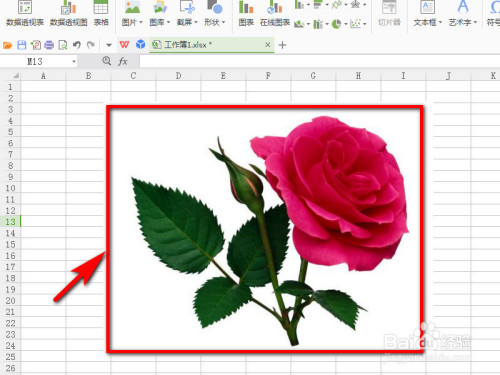This screenshot has height=375, width=500.
Task: Undo the last action
Action: click(77, 45)
